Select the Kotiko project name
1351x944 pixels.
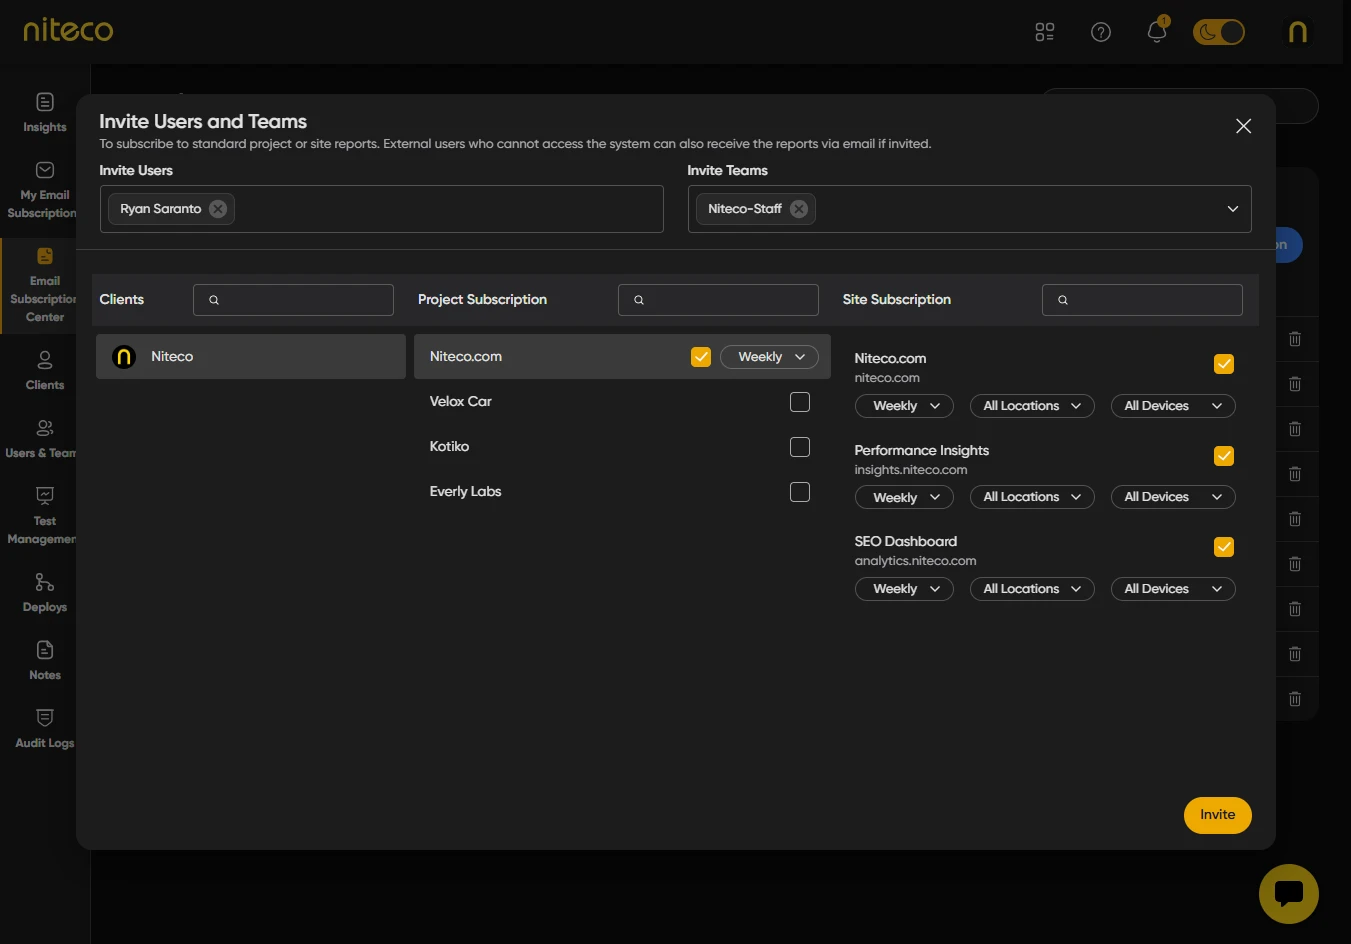pos(449,447)
